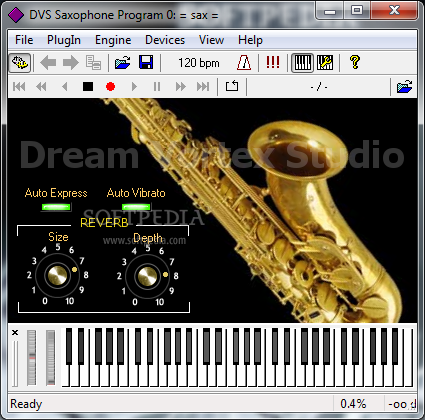Viewport: 425px width, 420px height.
Task: Close keyboard bar with small x
Action: [x=15, y=333]
